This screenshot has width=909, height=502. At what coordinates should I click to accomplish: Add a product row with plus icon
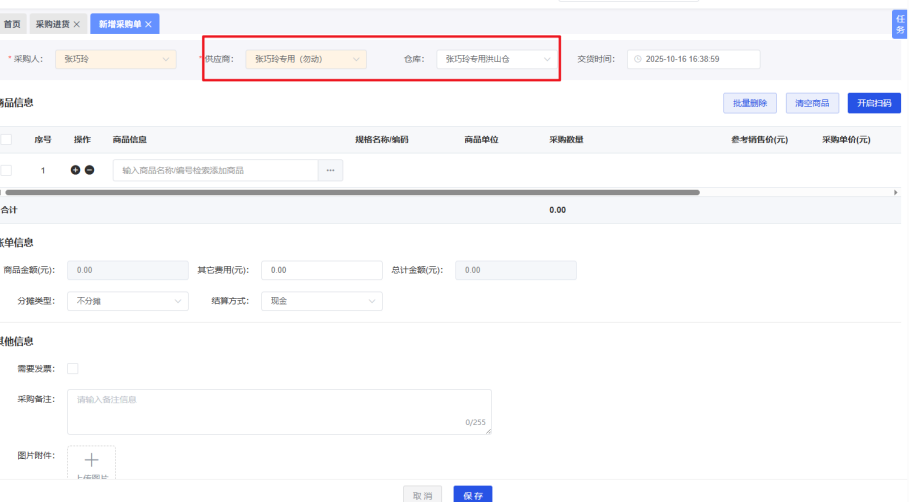(x=75, y=170)
